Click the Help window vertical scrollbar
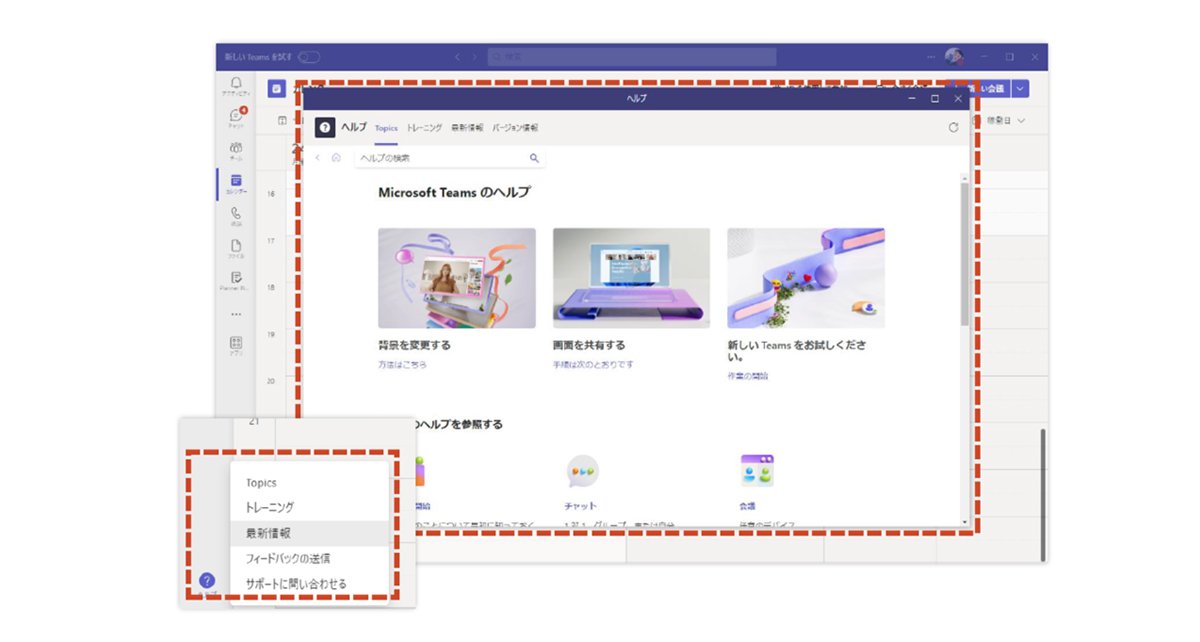1200x642 pixels. (964, 253)
